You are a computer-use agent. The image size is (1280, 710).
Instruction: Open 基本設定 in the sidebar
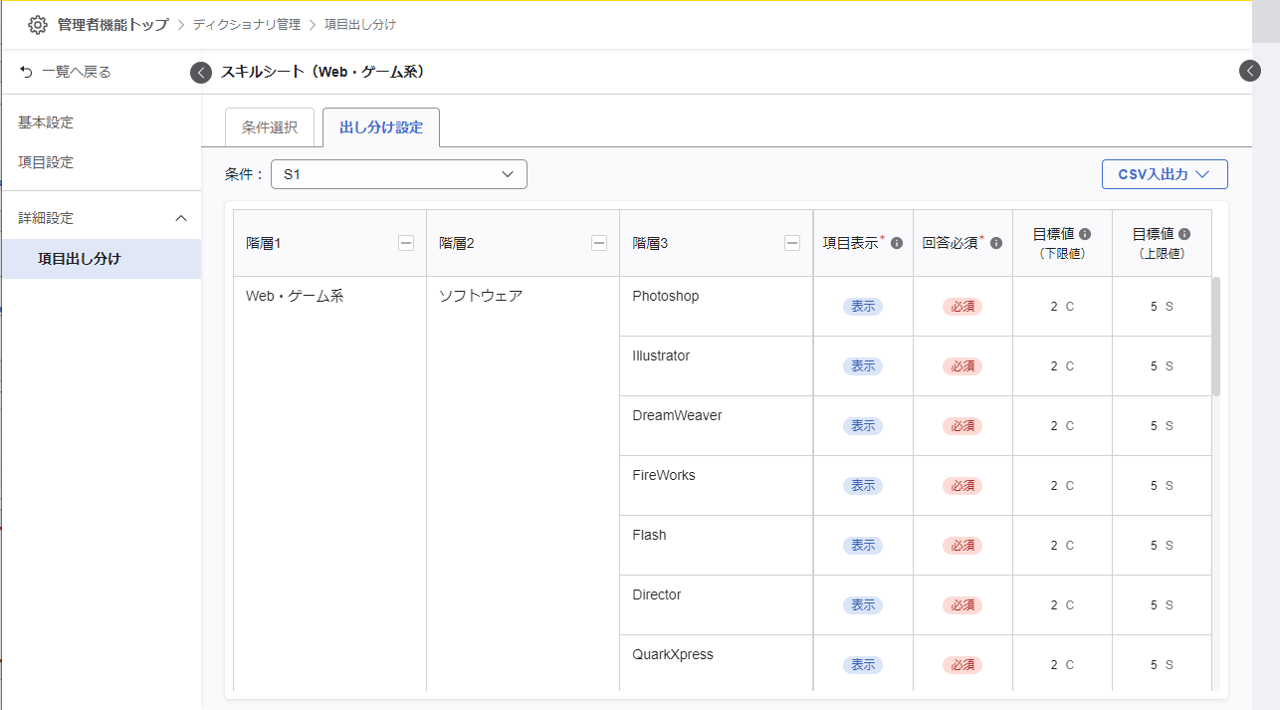[x=46, y=122]
